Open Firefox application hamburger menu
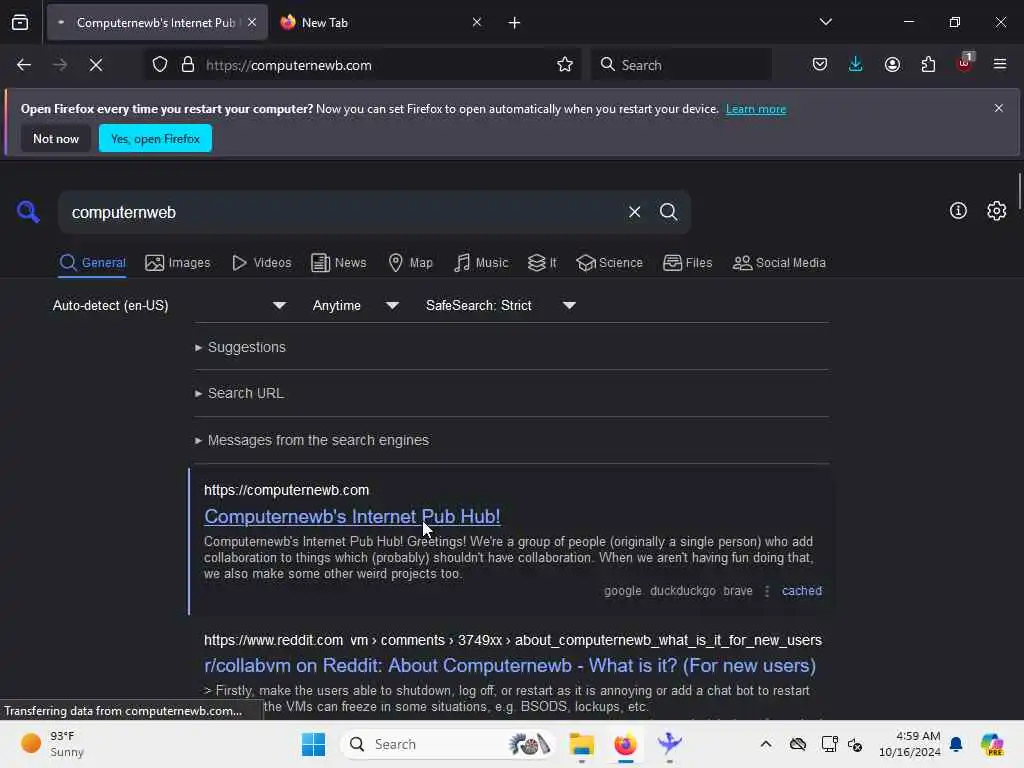Viewport: 1024px width, 768px height. coord(1000,65)
